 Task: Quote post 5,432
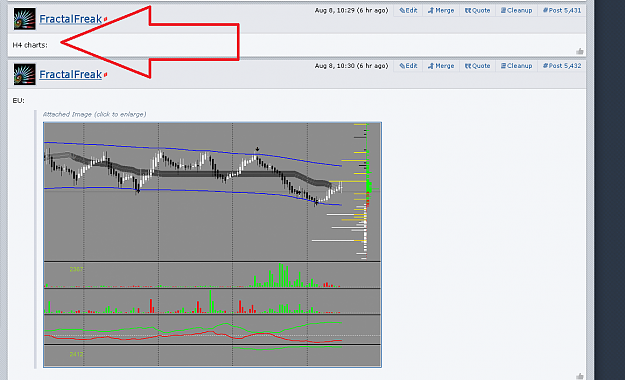[x=478, y=66]
